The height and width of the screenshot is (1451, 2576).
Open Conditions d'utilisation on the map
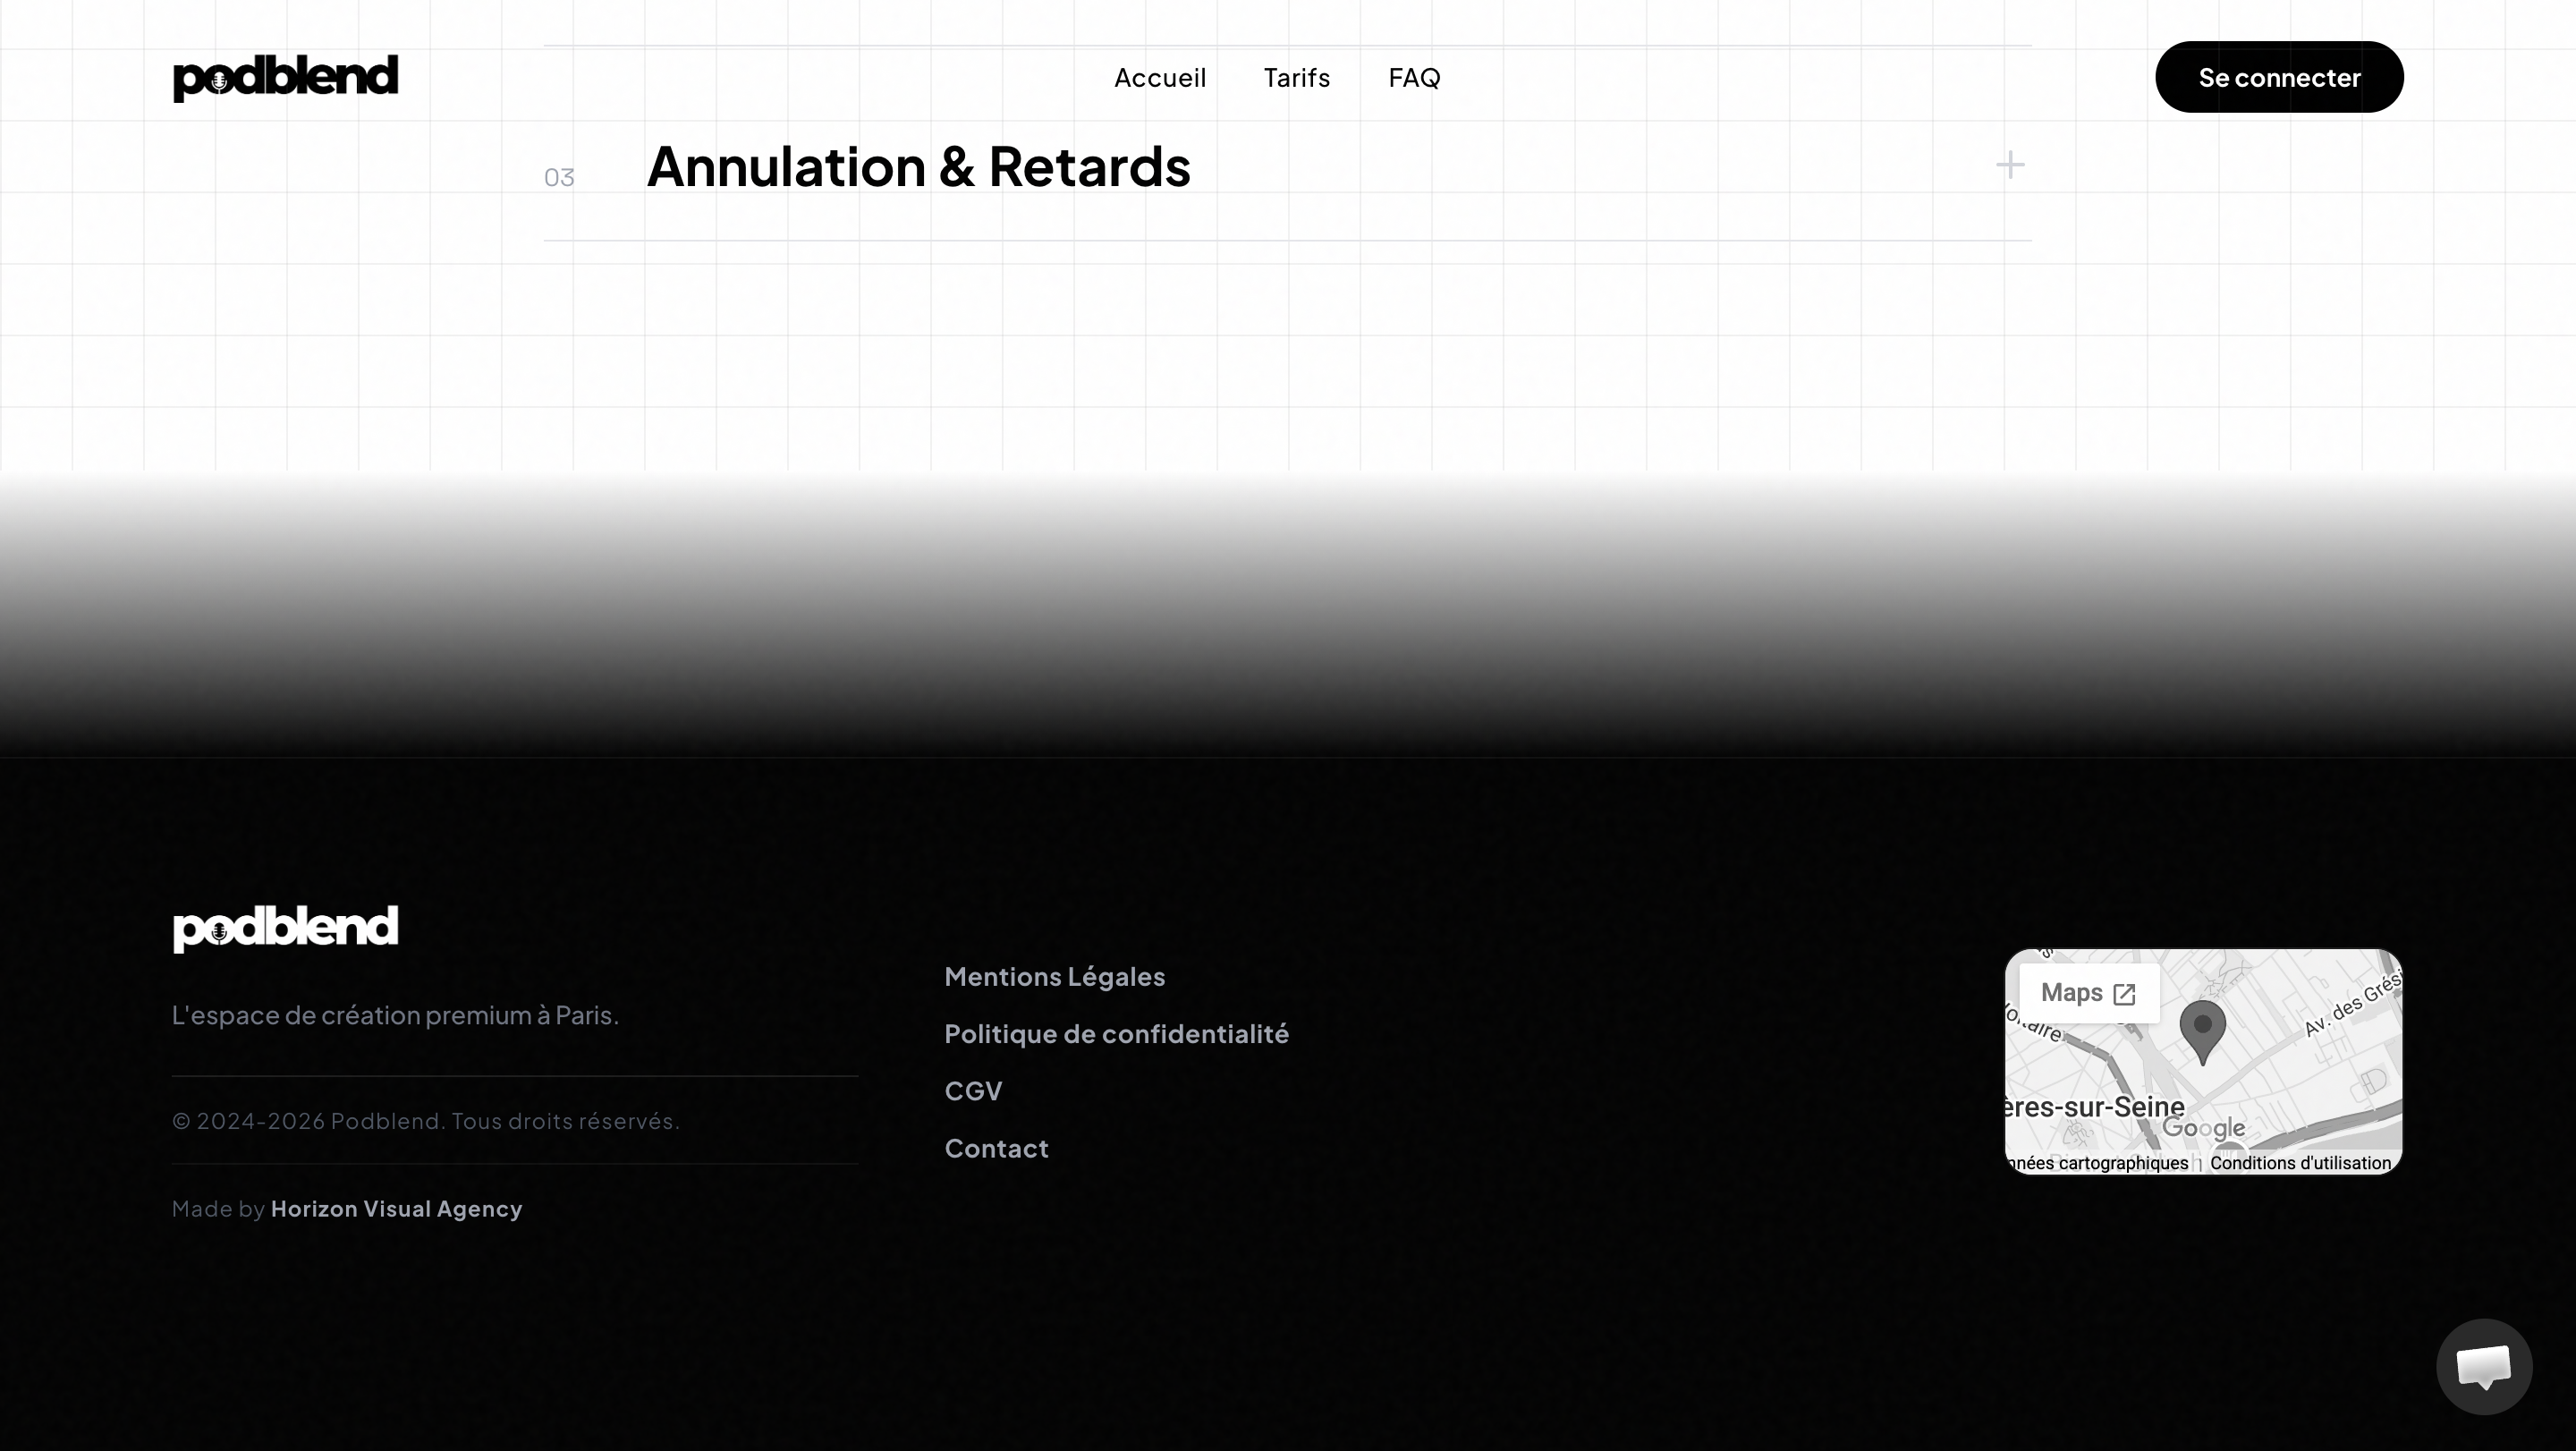click(x=2300, y=1163)
